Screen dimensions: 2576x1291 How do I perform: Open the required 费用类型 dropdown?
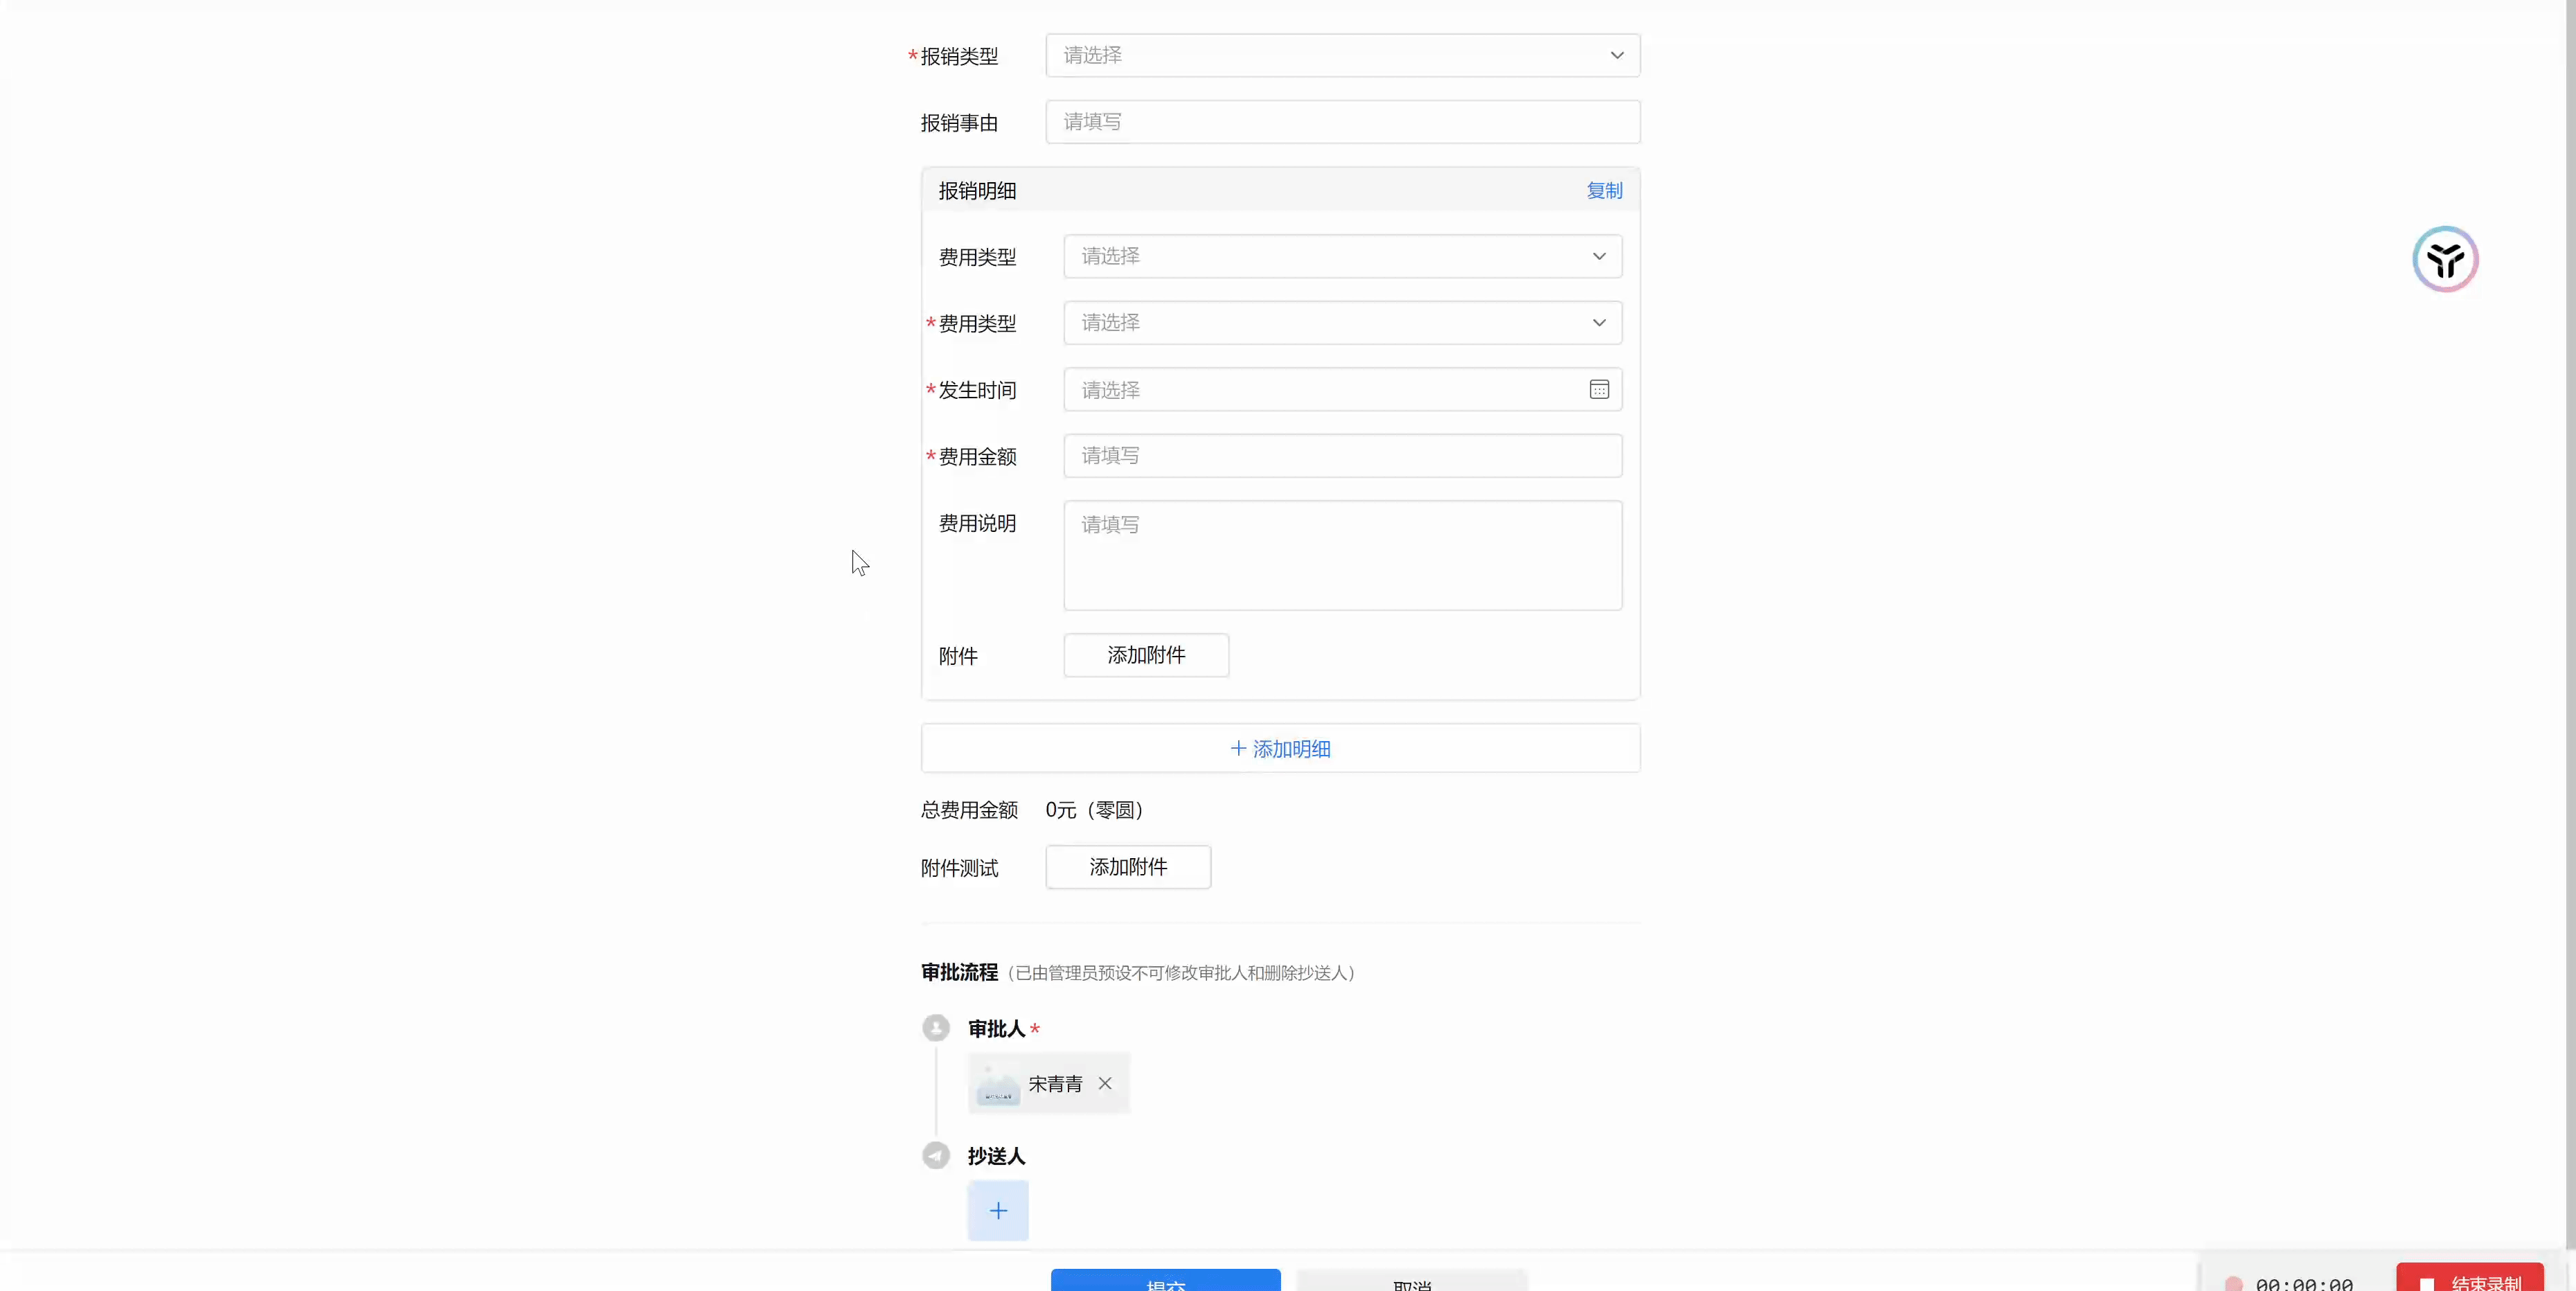(x=1342, y=323)
